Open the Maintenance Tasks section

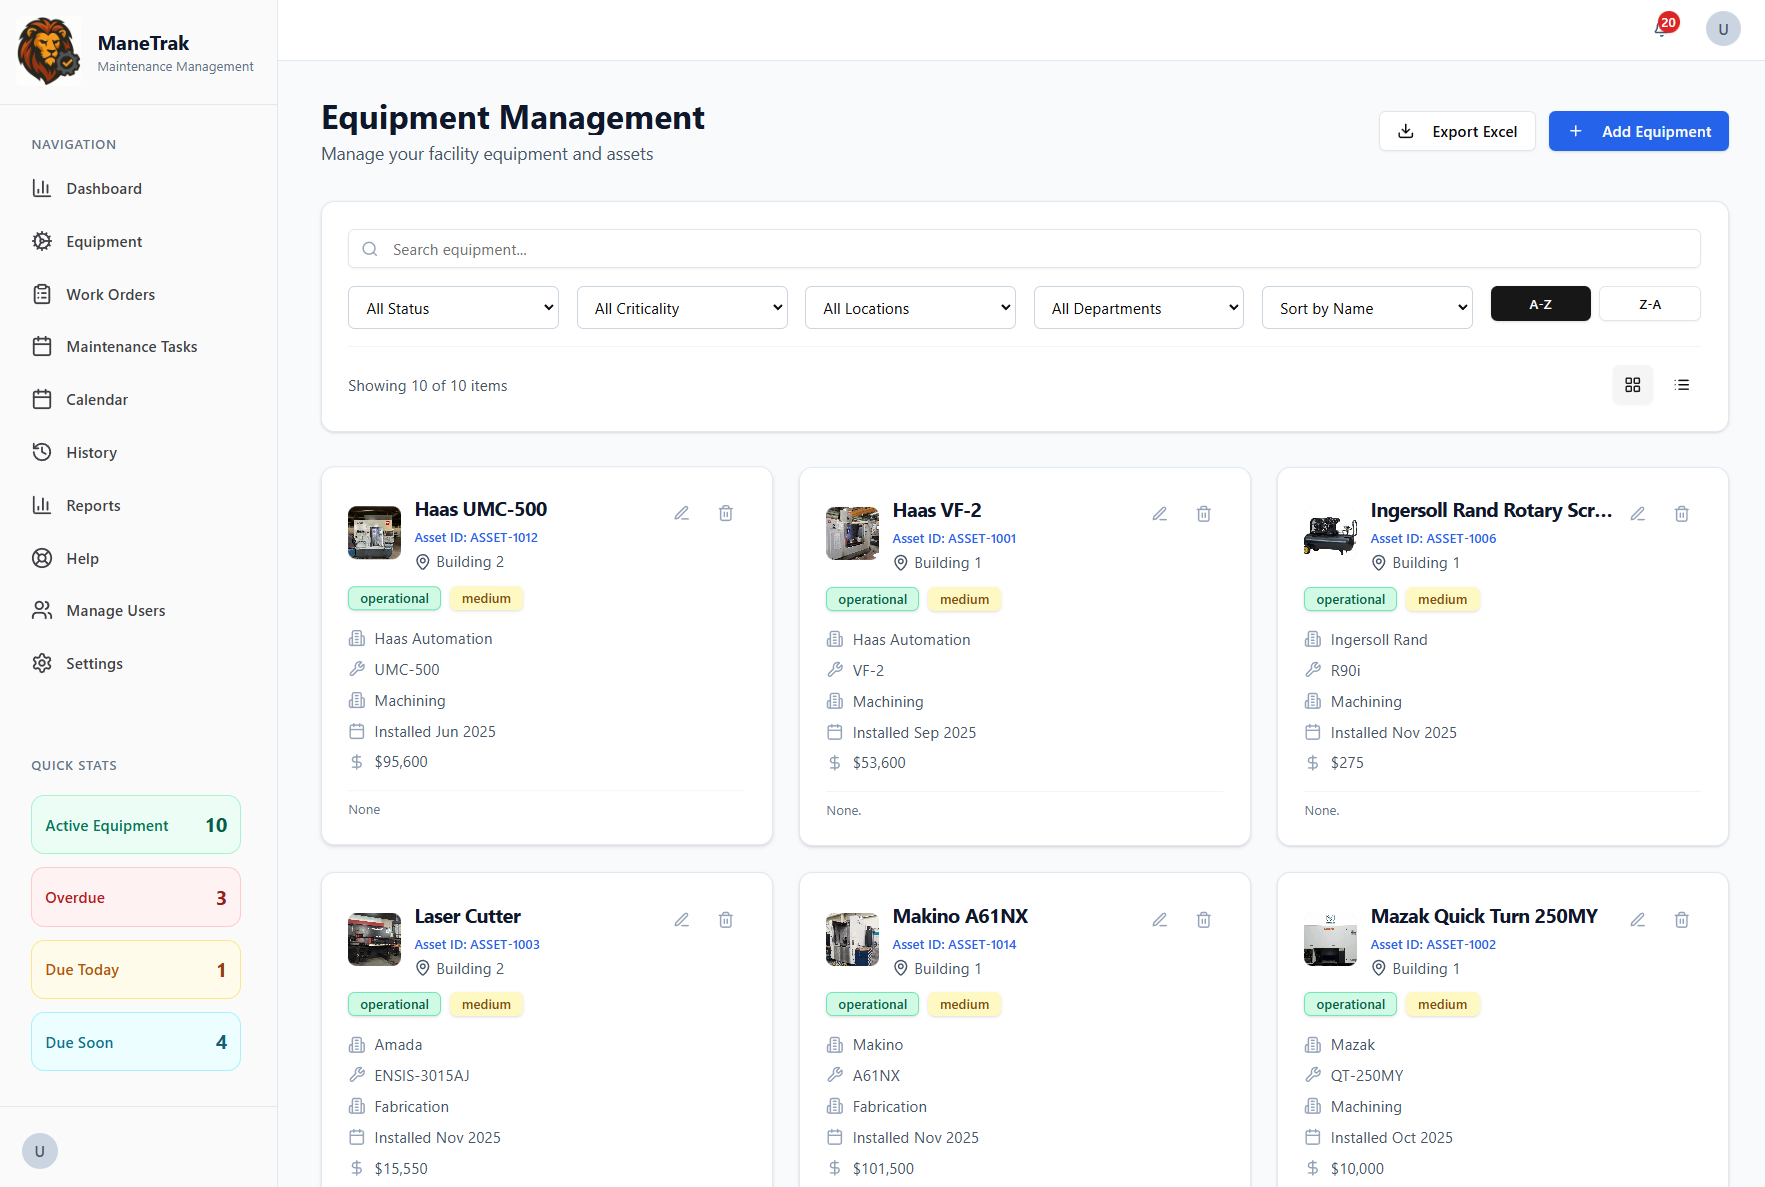(x=132, y=346)
